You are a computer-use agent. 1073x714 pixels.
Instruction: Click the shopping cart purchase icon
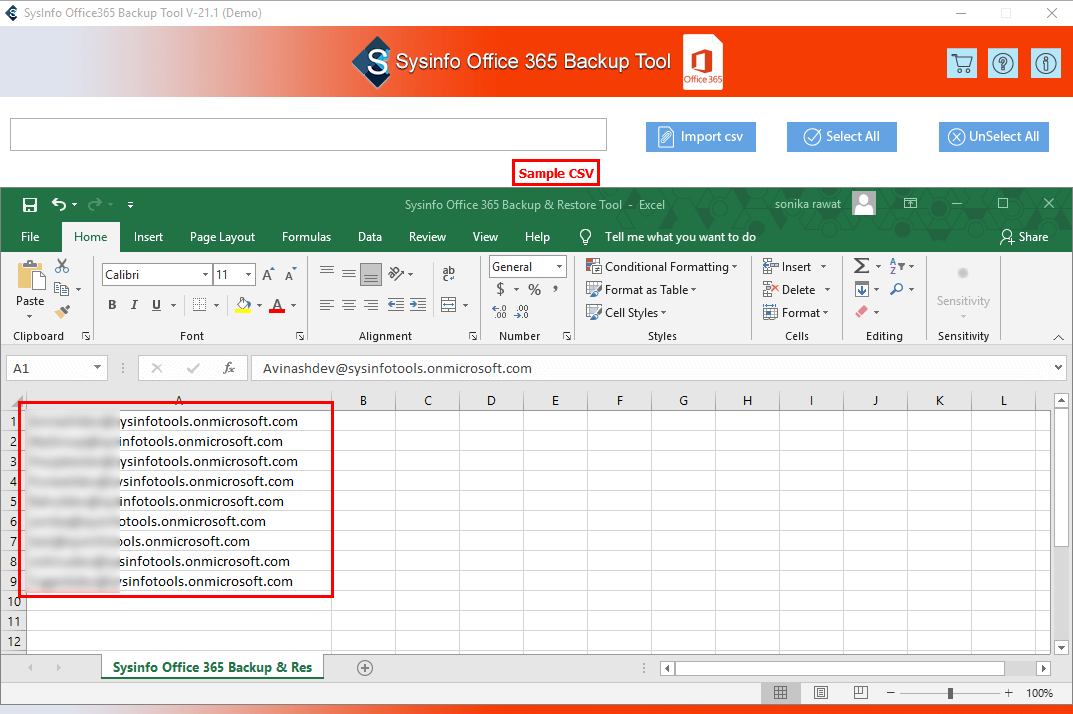(x=961, y=63)
